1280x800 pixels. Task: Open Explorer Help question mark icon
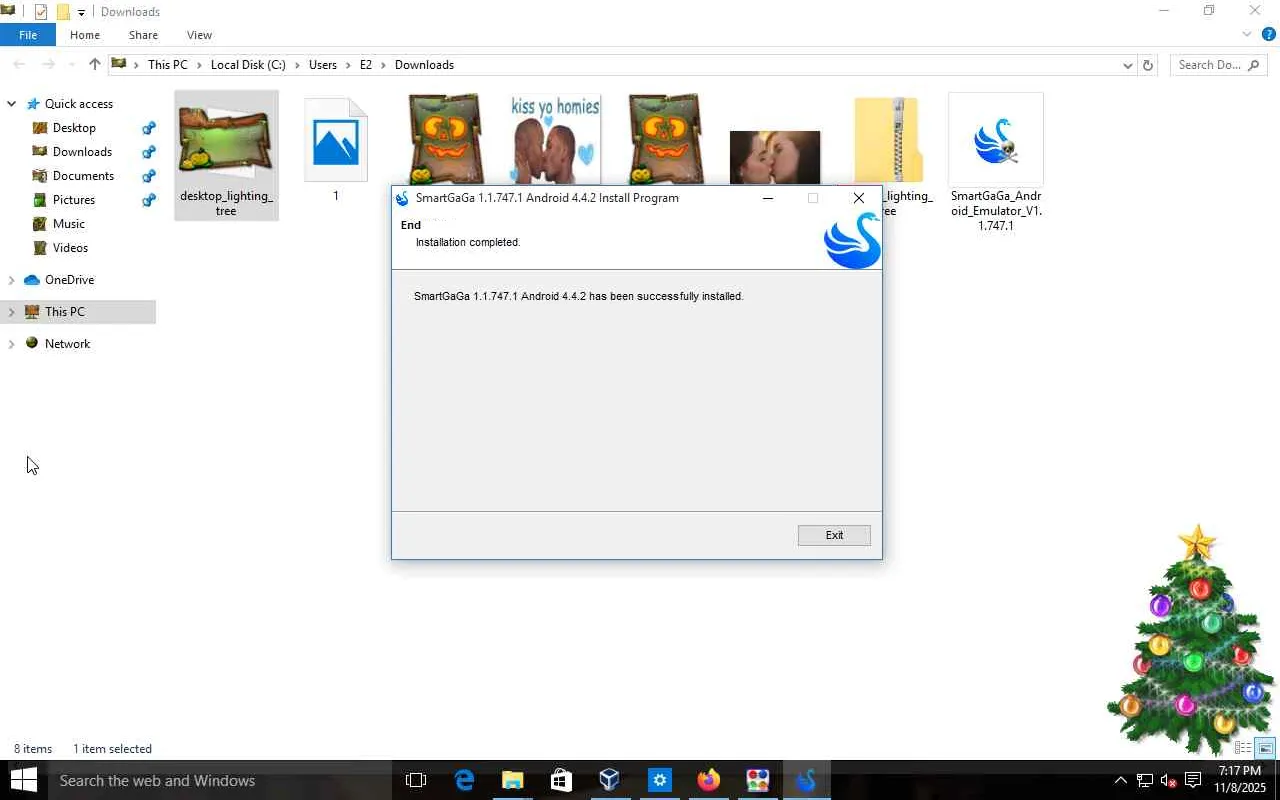click(1269, 35)
